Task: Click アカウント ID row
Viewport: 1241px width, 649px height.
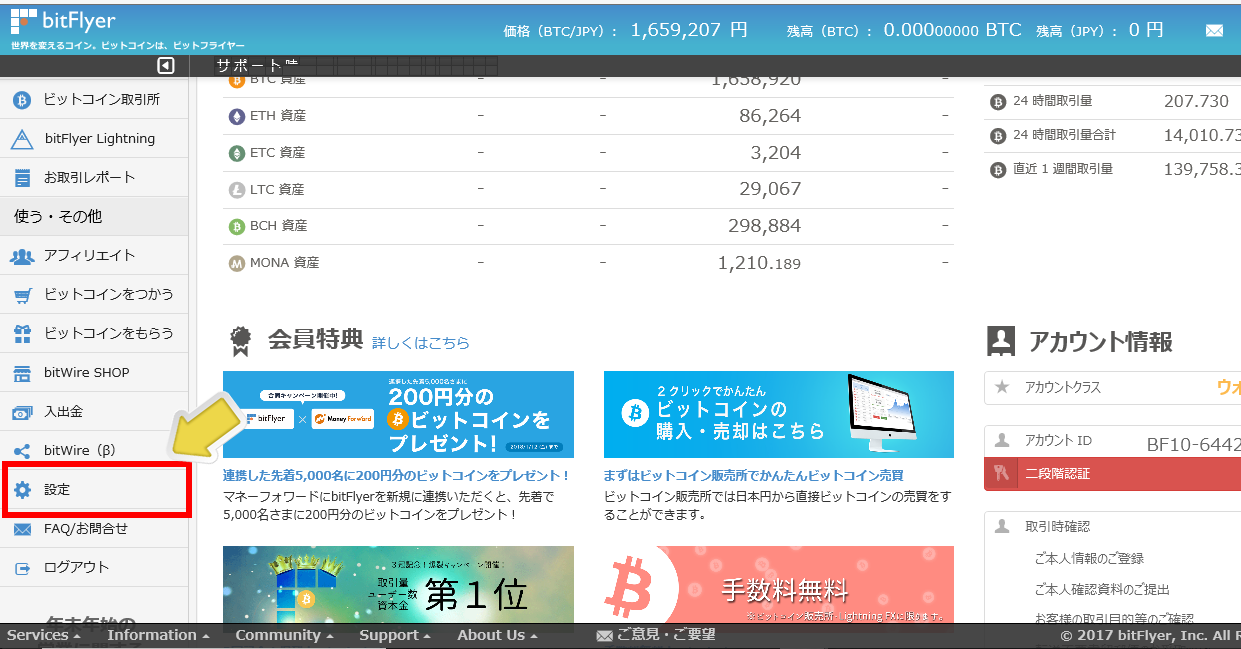Action: [1113, 441]
